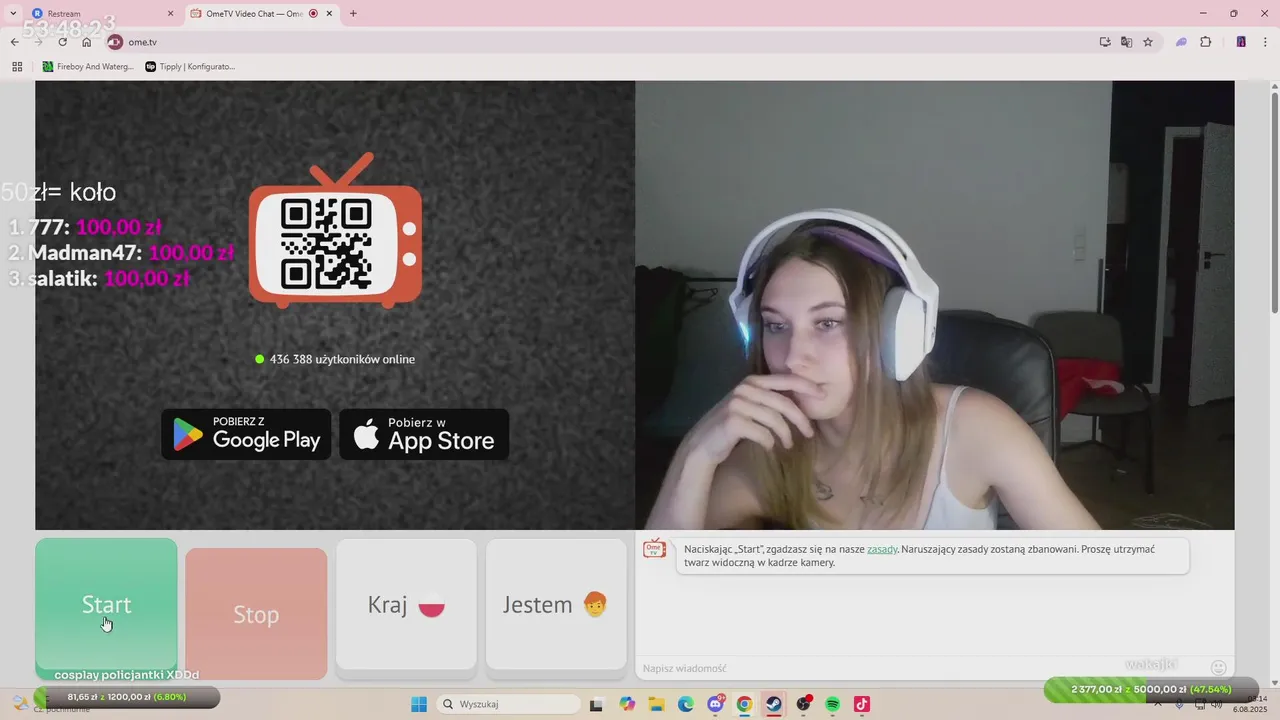Open the Tipply Konfigurator bookmark
The image size is (1280, 720).
190,67
